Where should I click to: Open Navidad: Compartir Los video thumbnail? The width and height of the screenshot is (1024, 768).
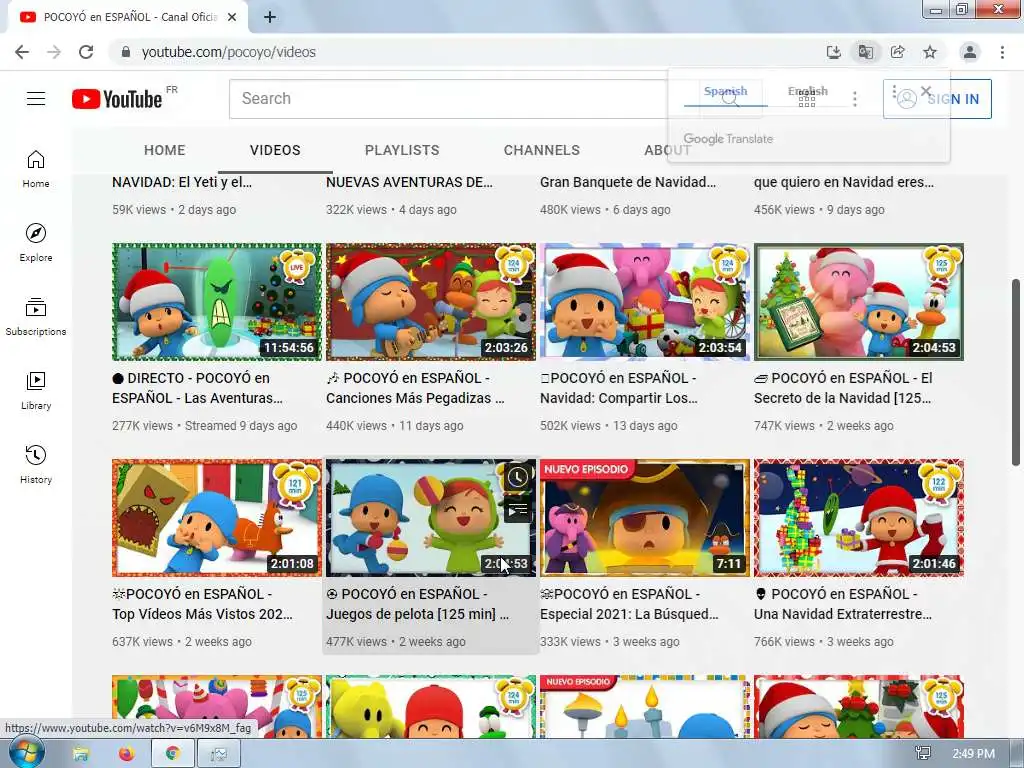tap(645, 302)
